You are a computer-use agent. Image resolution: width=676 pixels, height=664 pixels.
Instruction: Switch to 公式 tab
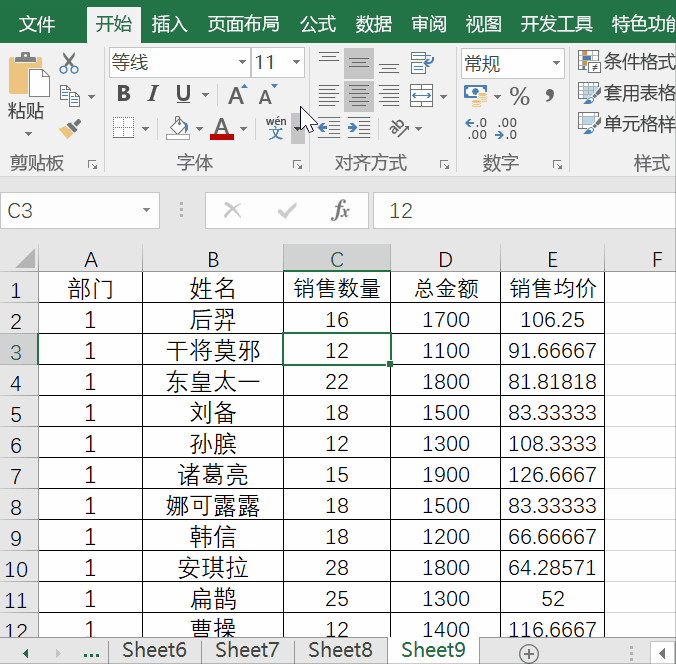318,24
